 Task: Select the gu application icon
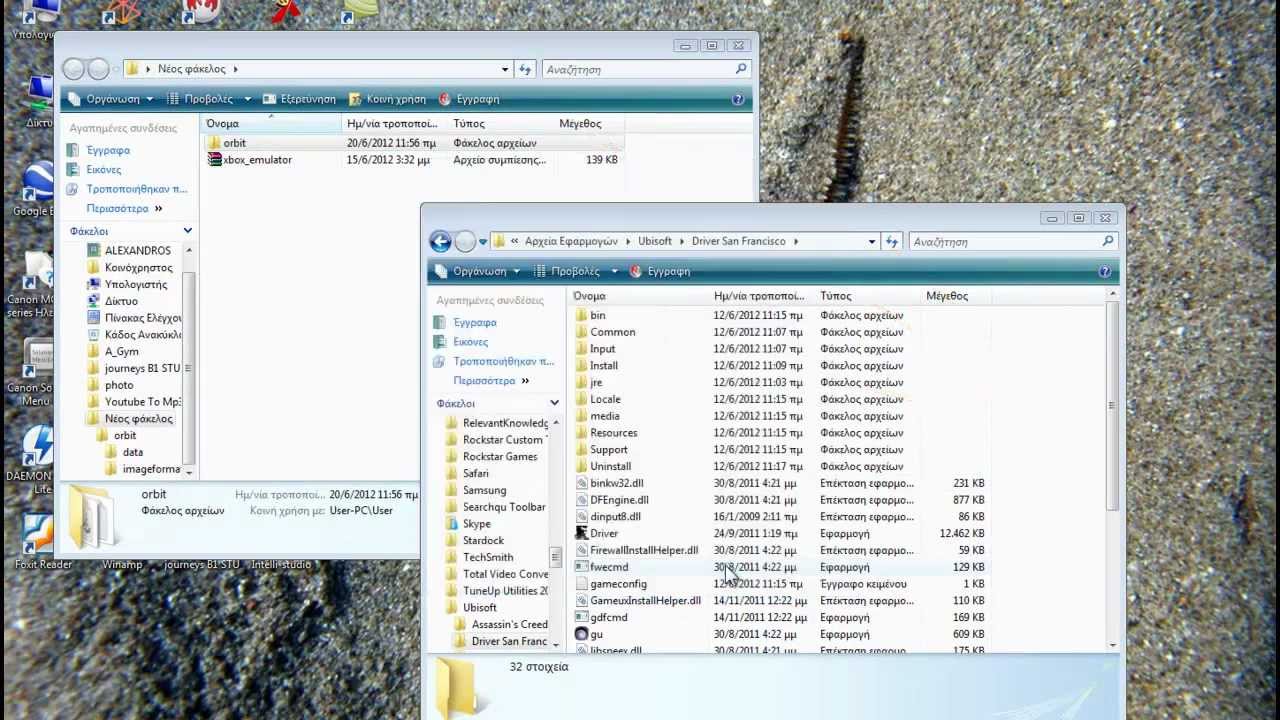(582, 634)
